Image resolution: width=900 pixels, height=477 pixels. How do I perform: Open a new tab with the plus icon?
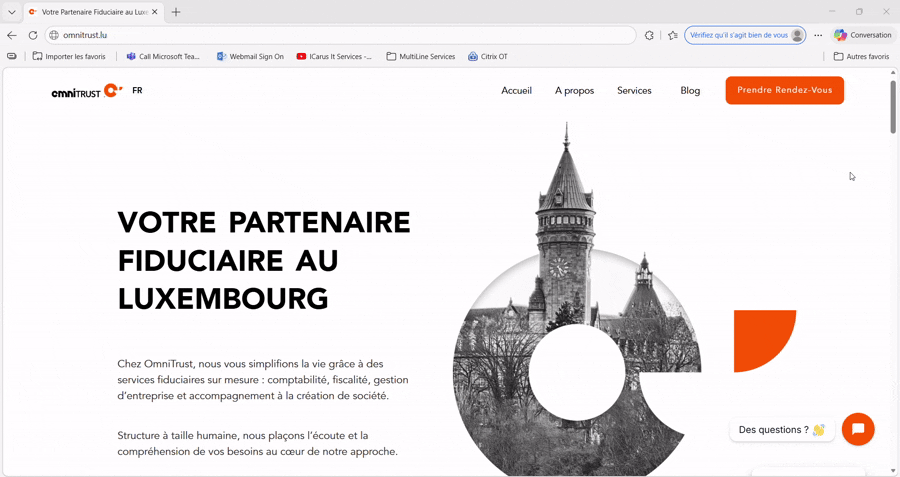176,12
